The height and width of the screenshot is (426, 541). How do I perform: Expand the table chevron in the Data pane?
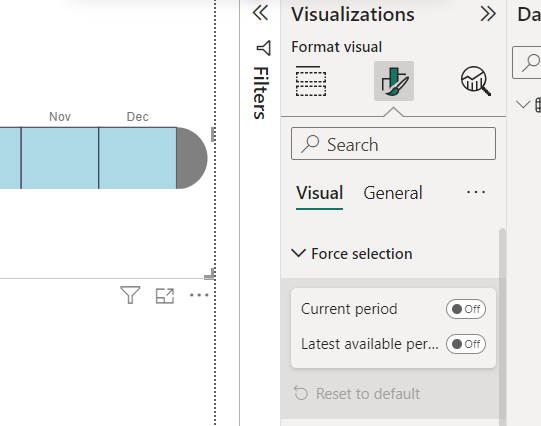tap(523, 104)
